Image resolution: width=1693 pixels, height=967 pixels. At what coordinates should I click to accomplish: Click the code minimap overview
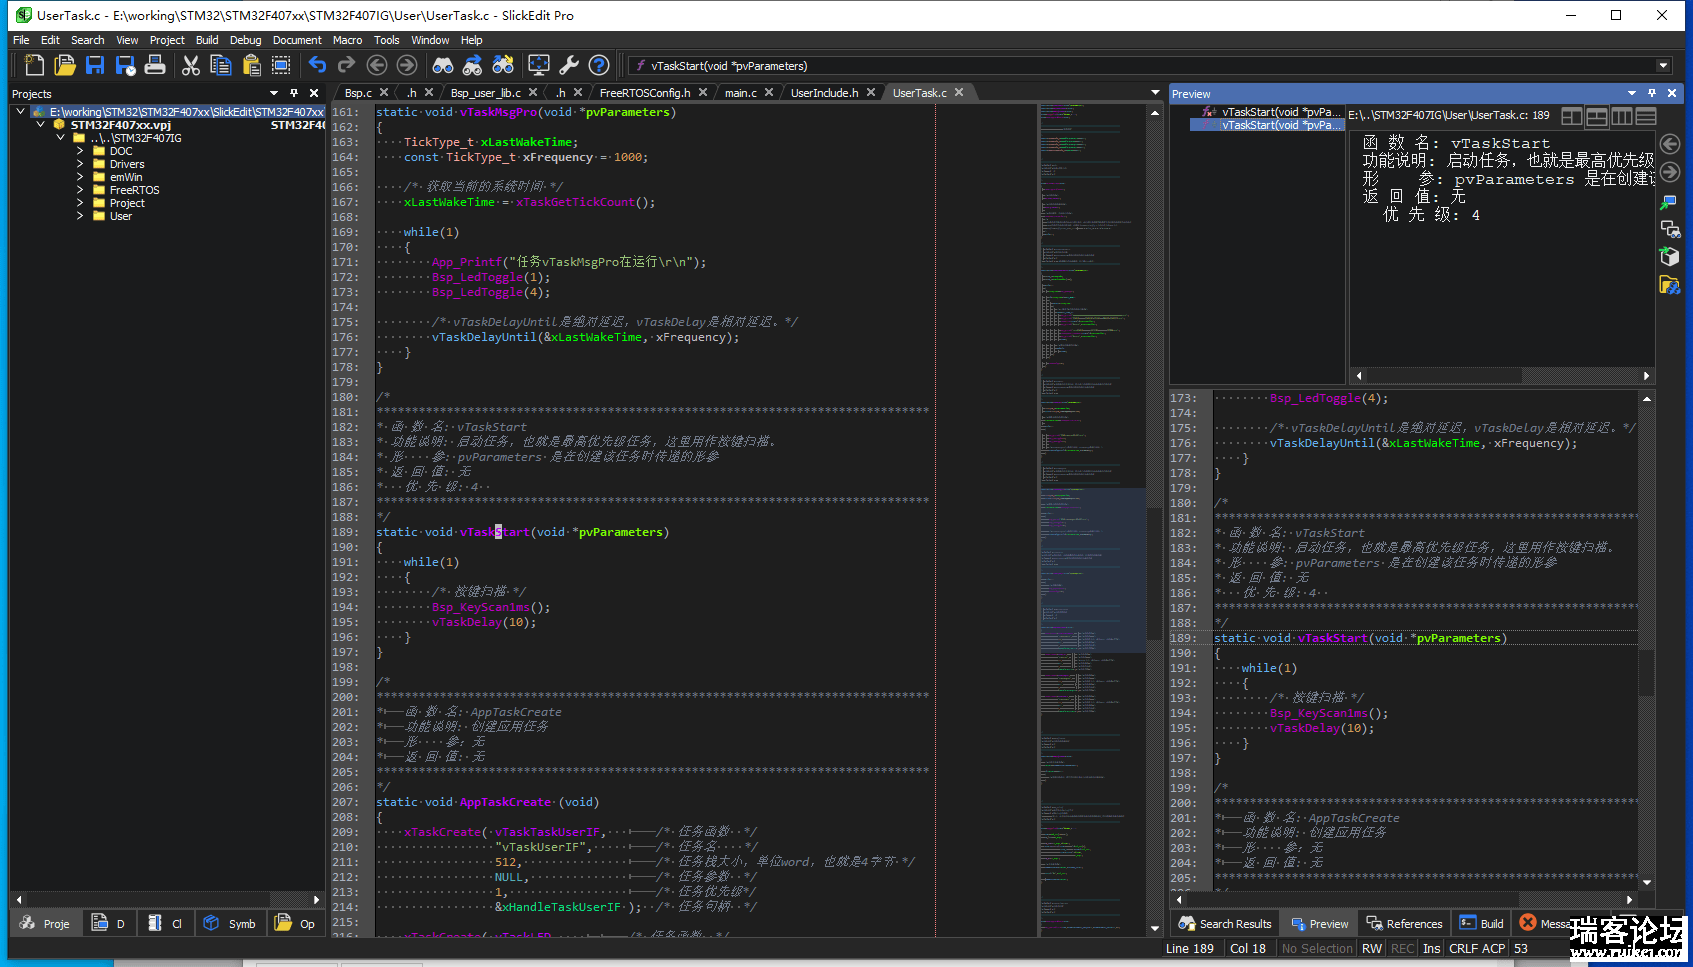point(1093,520)
